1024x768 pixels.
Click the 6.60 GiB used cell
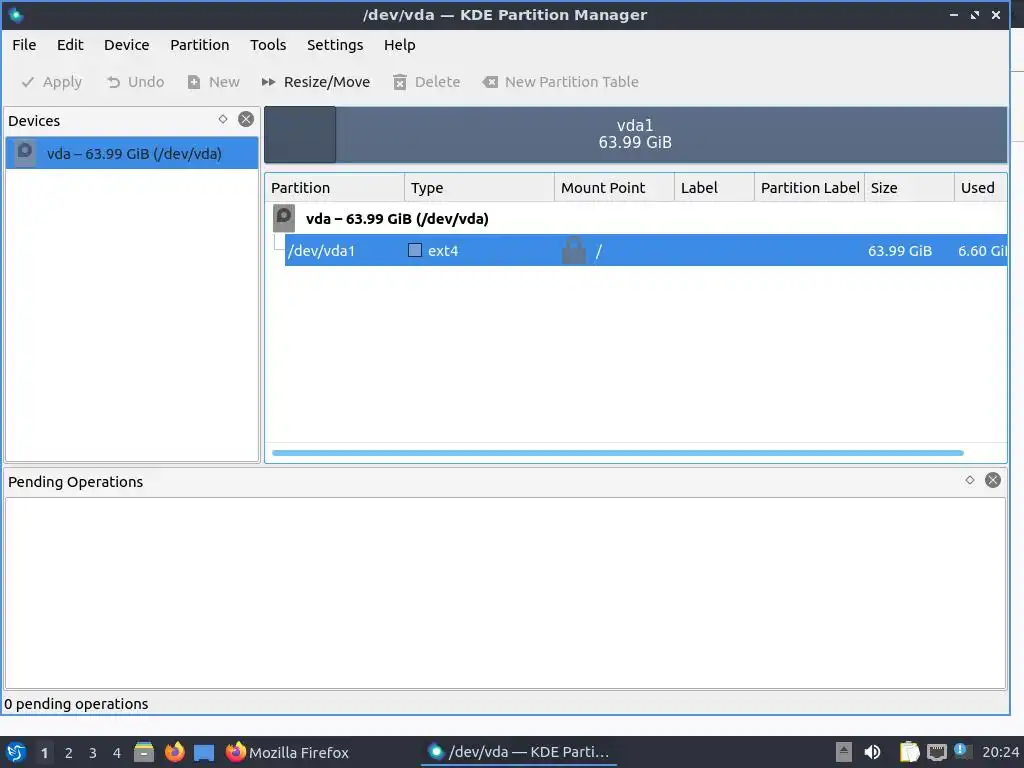click(982, 251)
